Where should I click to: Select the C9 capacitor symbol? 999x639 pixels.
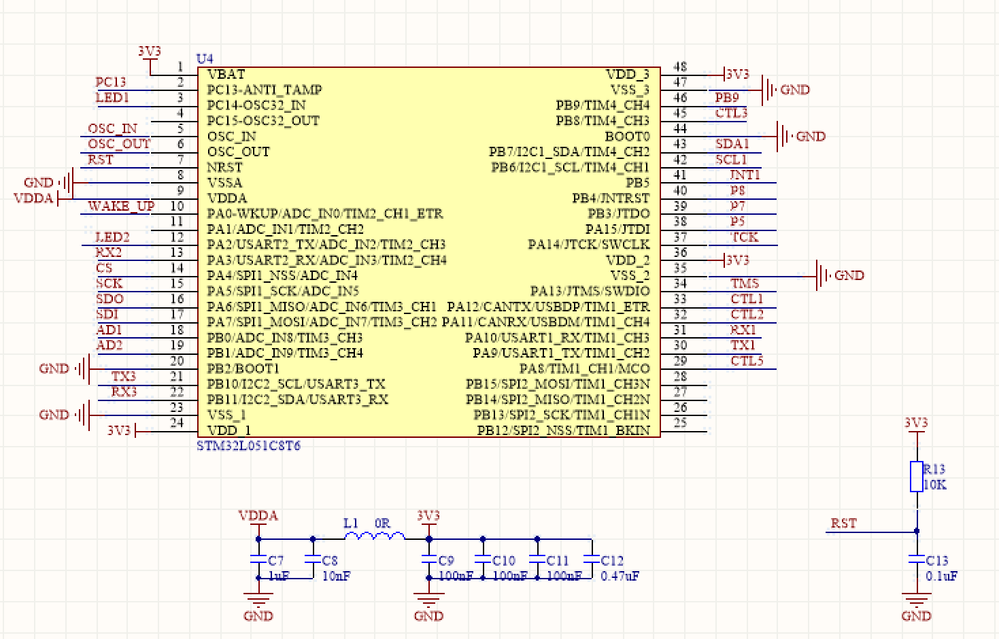[429, 559]
